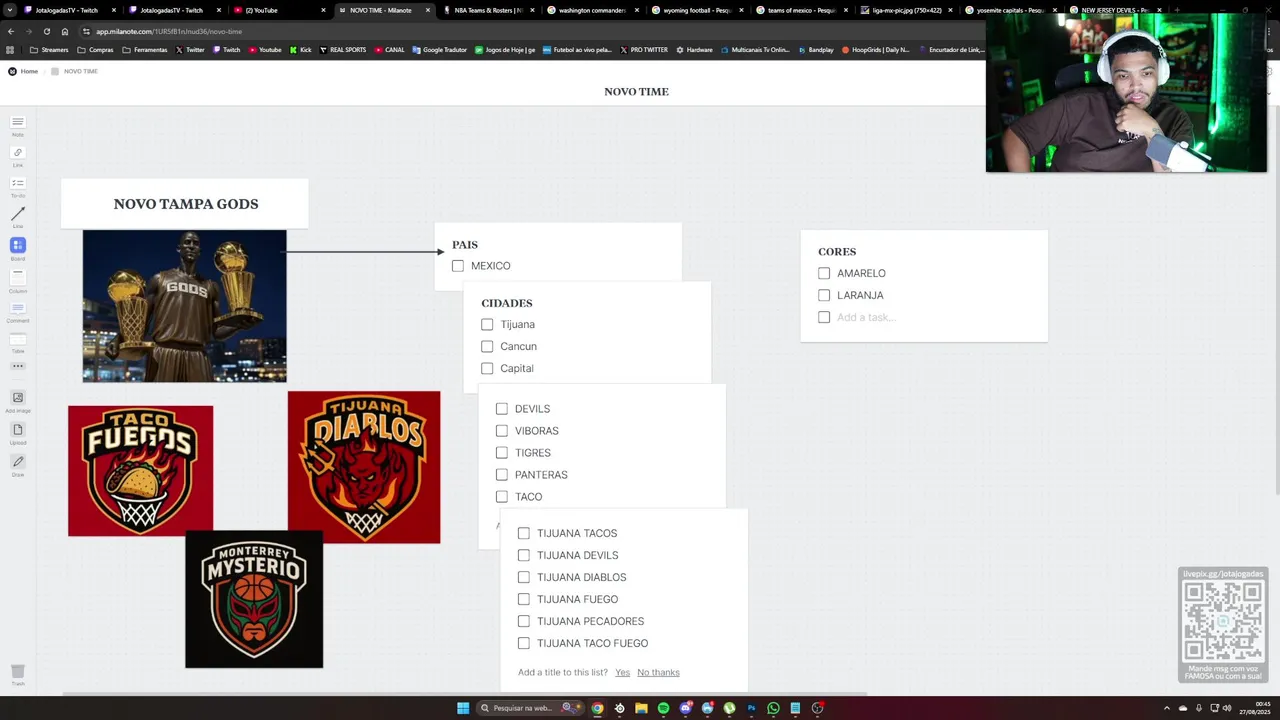Click Home in the Milanote breadcrumb
Viewport: 1280px width, 720px height.
coord(29,71)
